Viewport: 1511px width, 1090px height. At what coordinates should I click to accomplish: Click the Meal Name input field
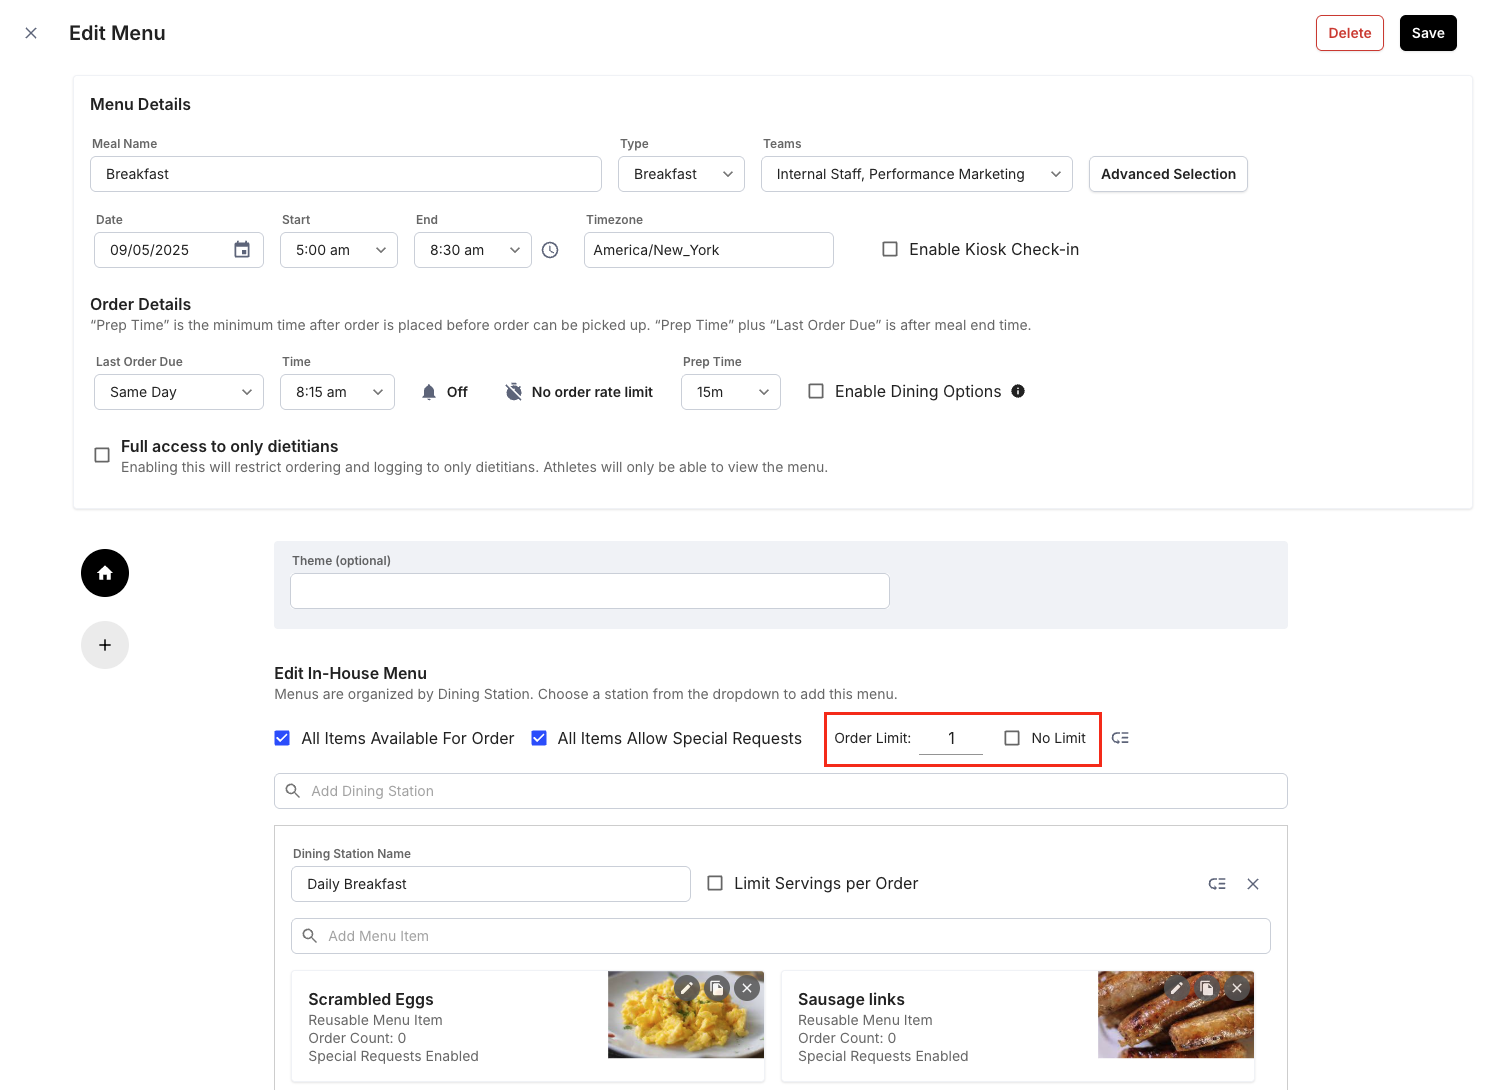coord(346,174)
